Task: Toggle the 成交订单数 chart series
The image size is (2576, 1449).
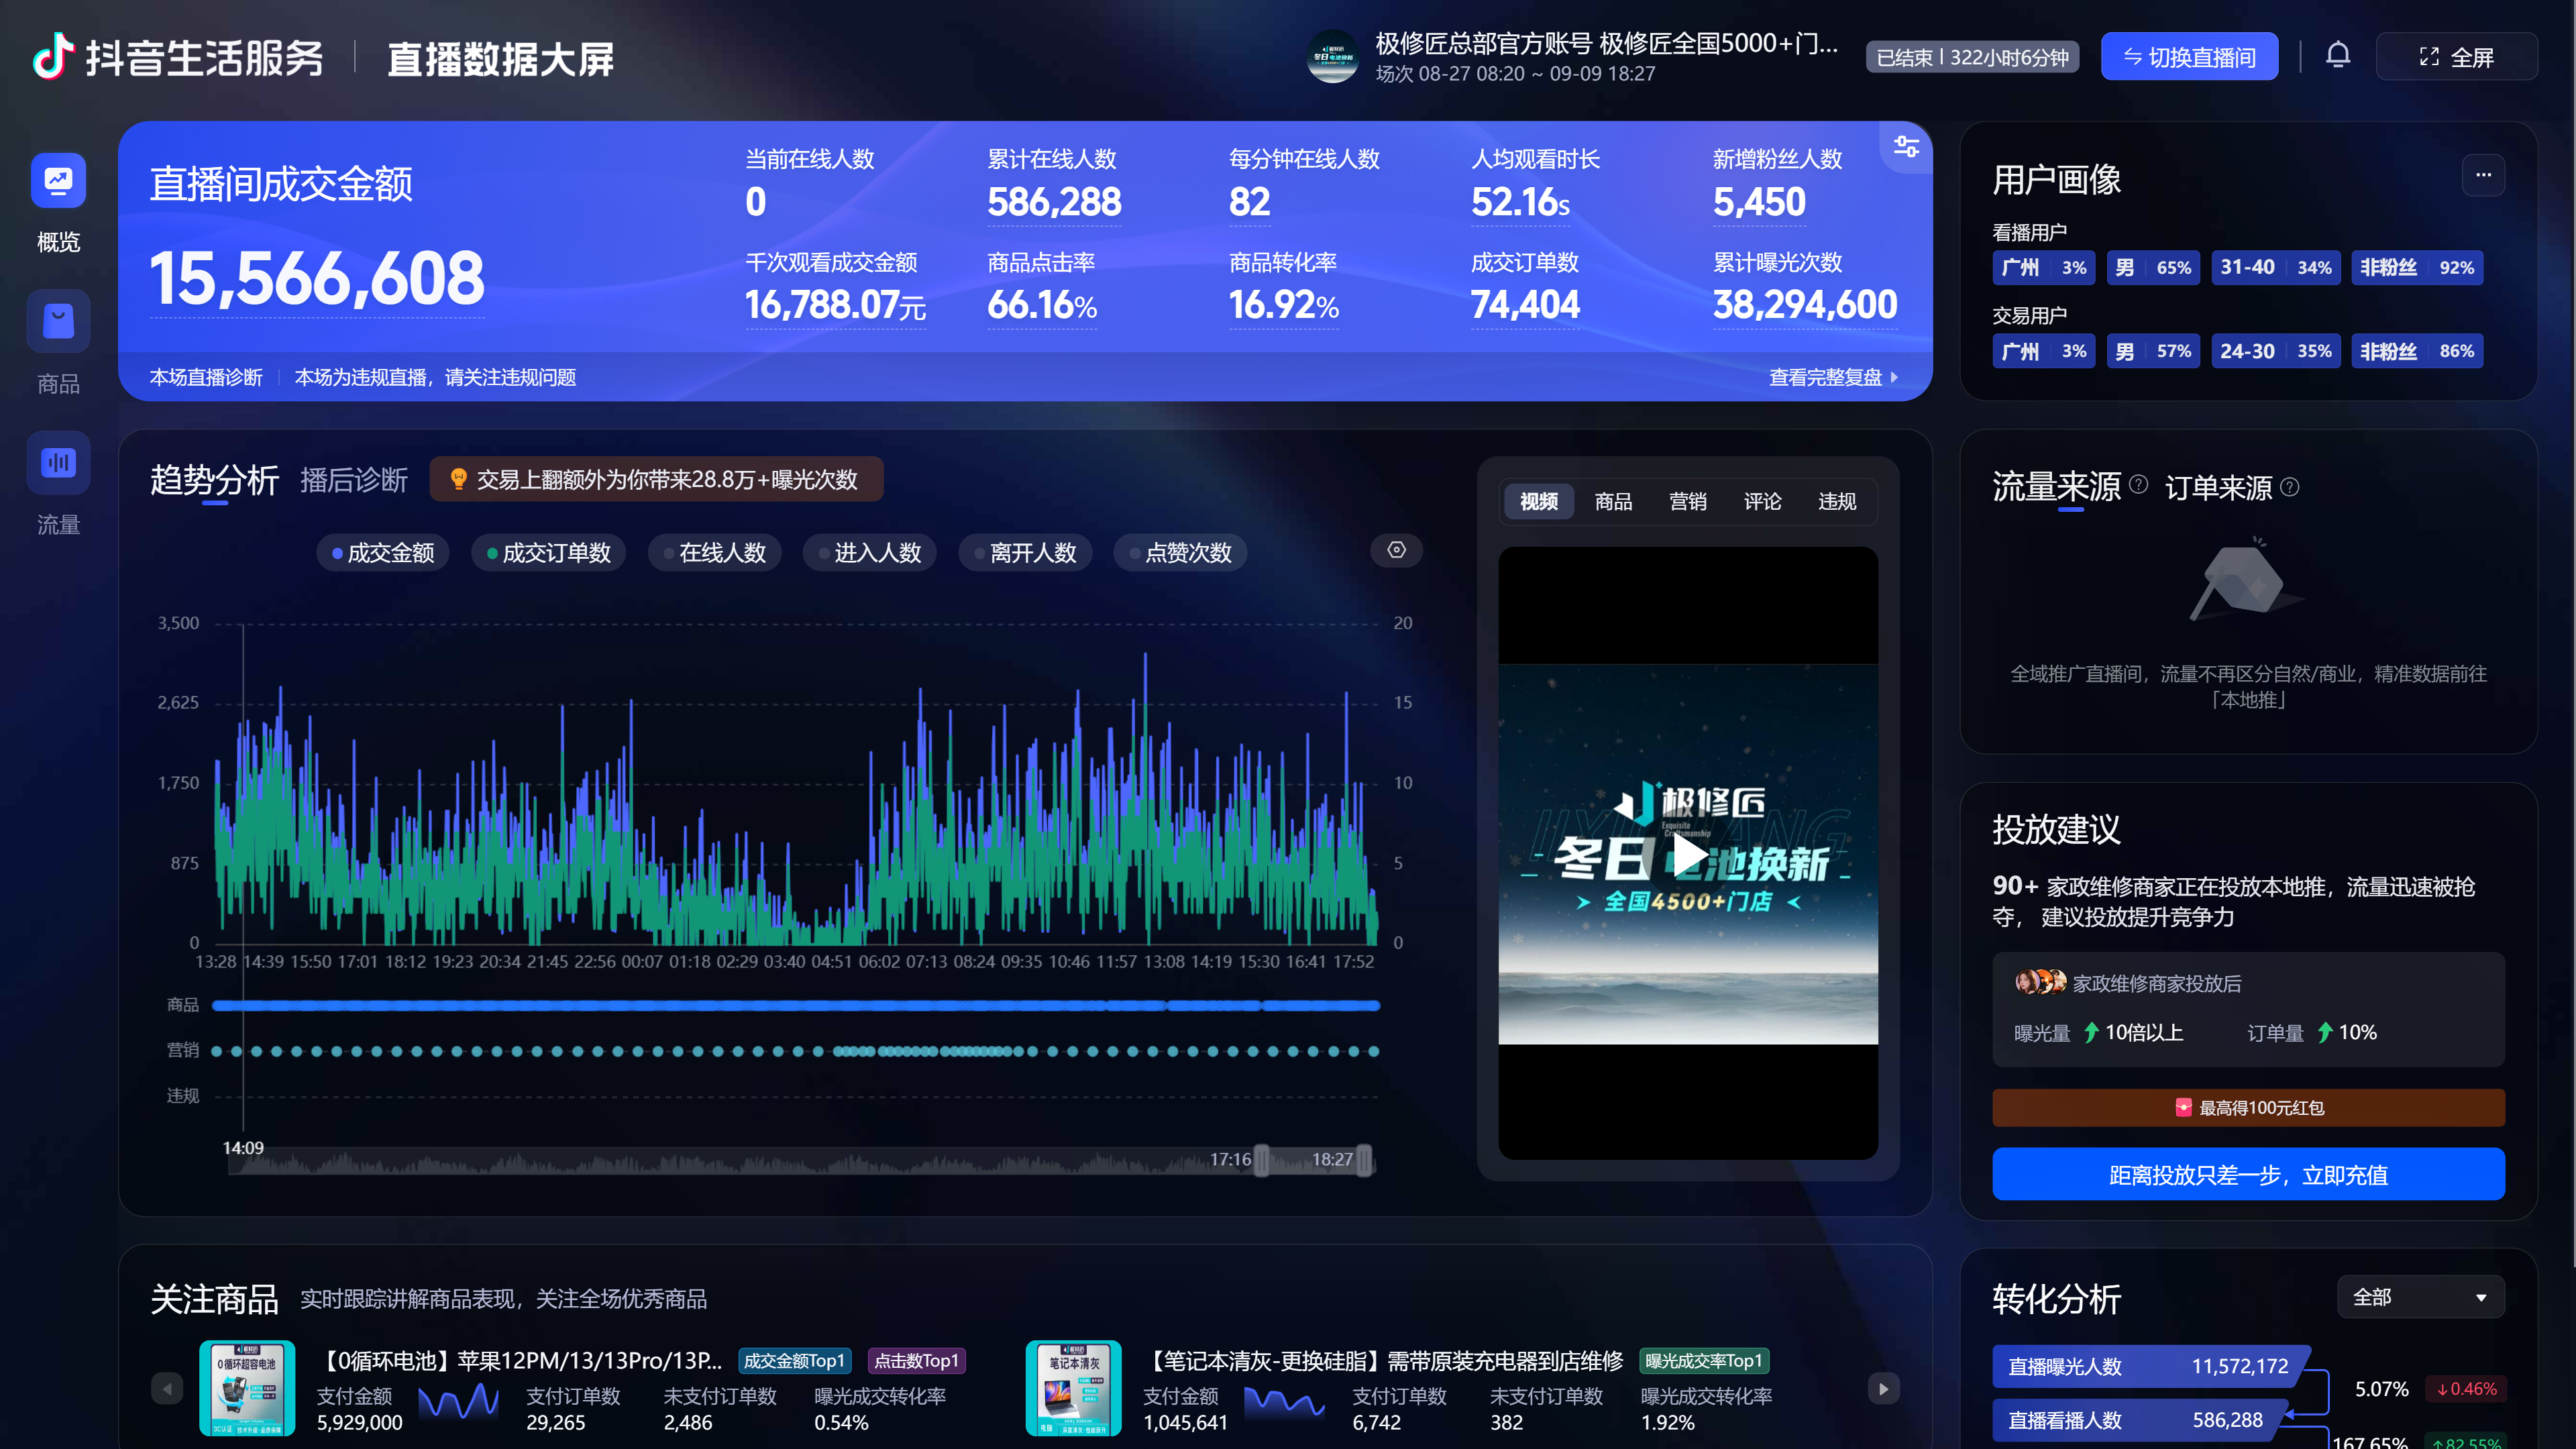Action: pyautogui.click(x=548, y=553)
